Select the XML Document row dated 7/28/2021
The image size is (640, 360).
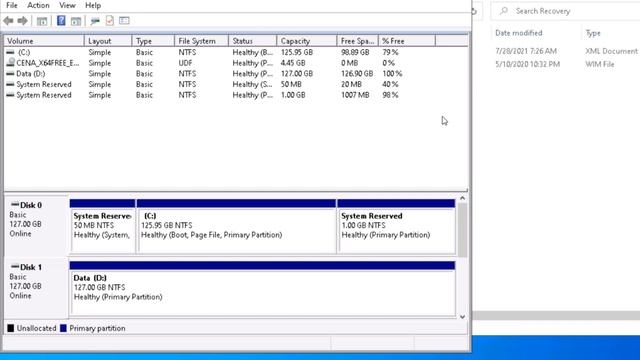(x=567, y=51)
